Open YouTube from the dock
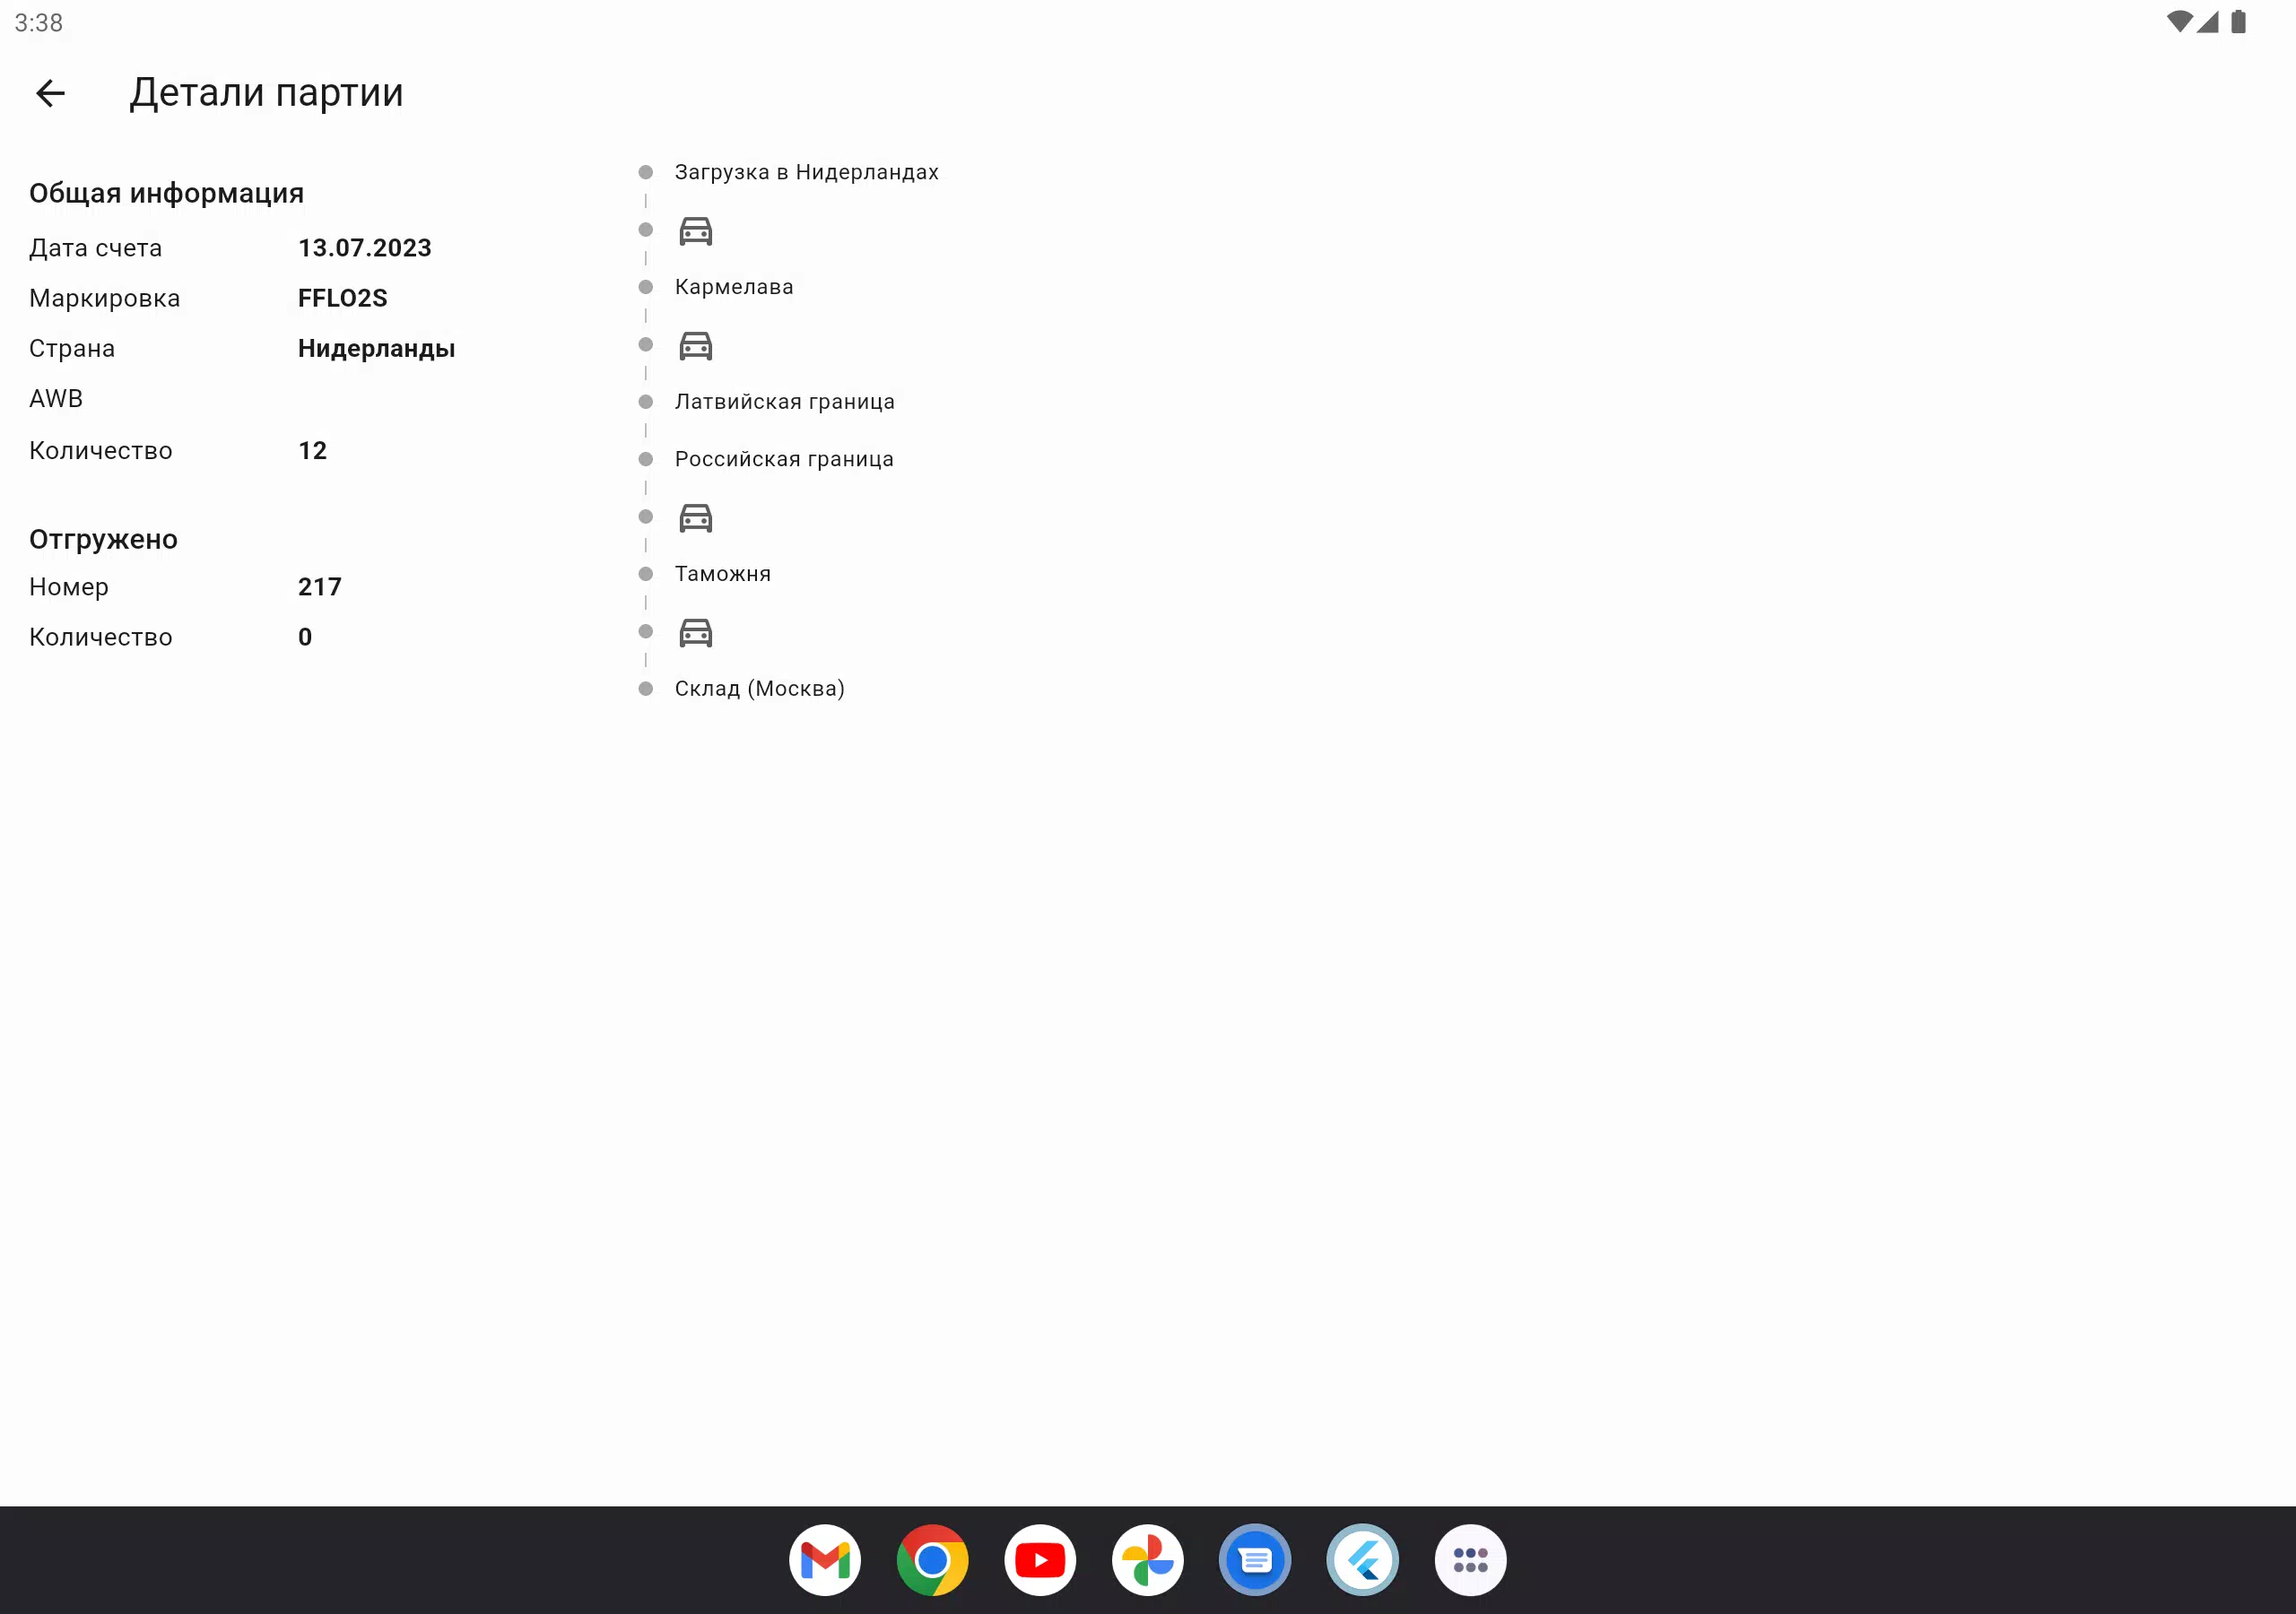The height and width of the screenshot is (1614, 2296). click(x=1040, y=1560)
